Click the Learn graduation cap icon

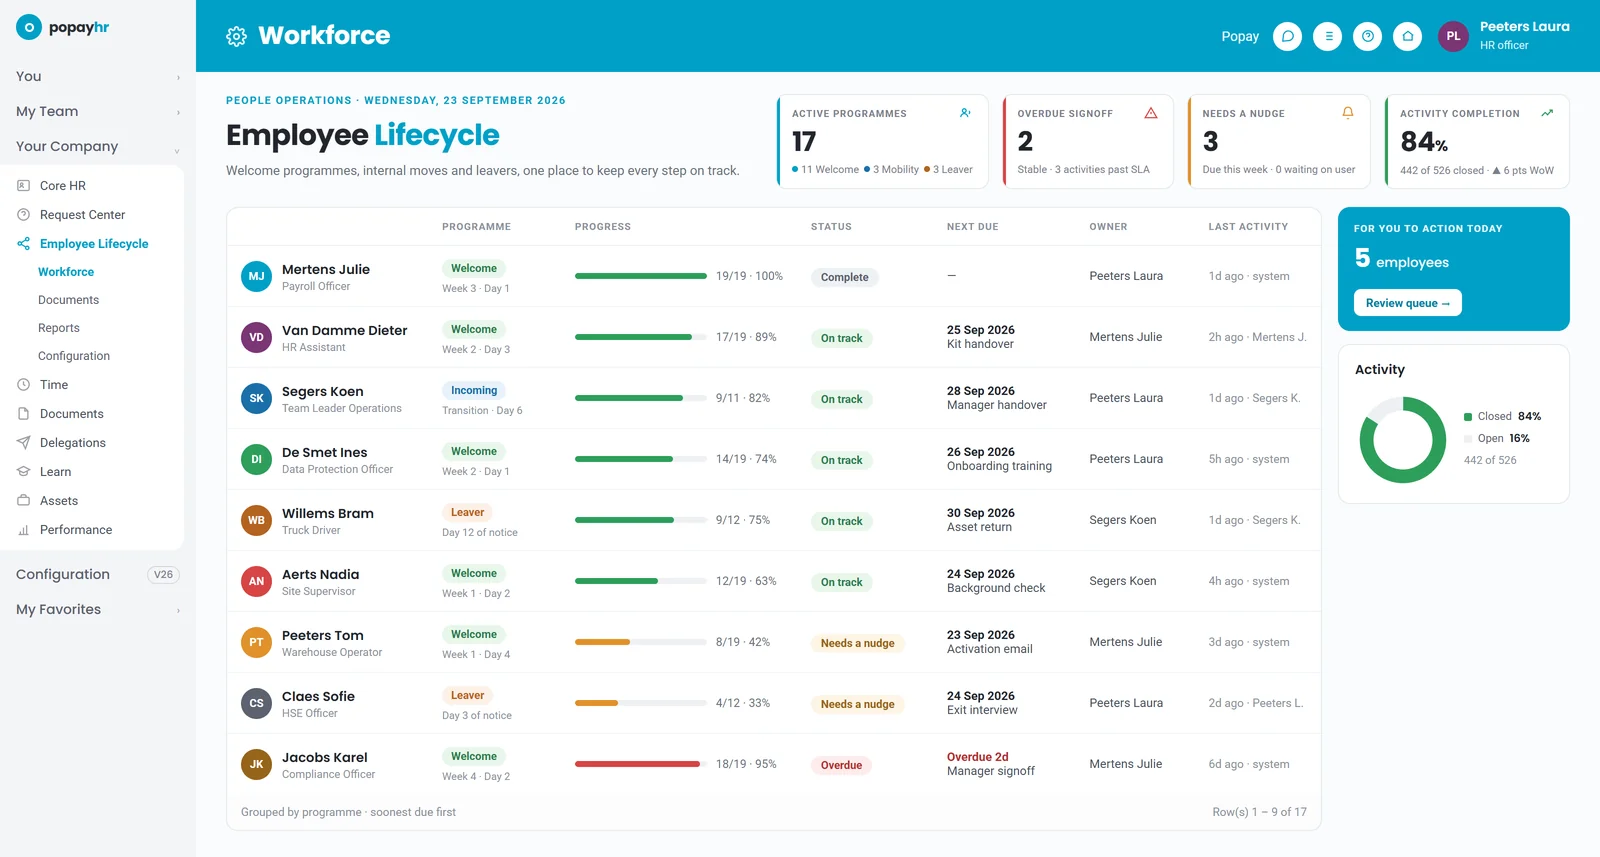[x=24, y=472]
